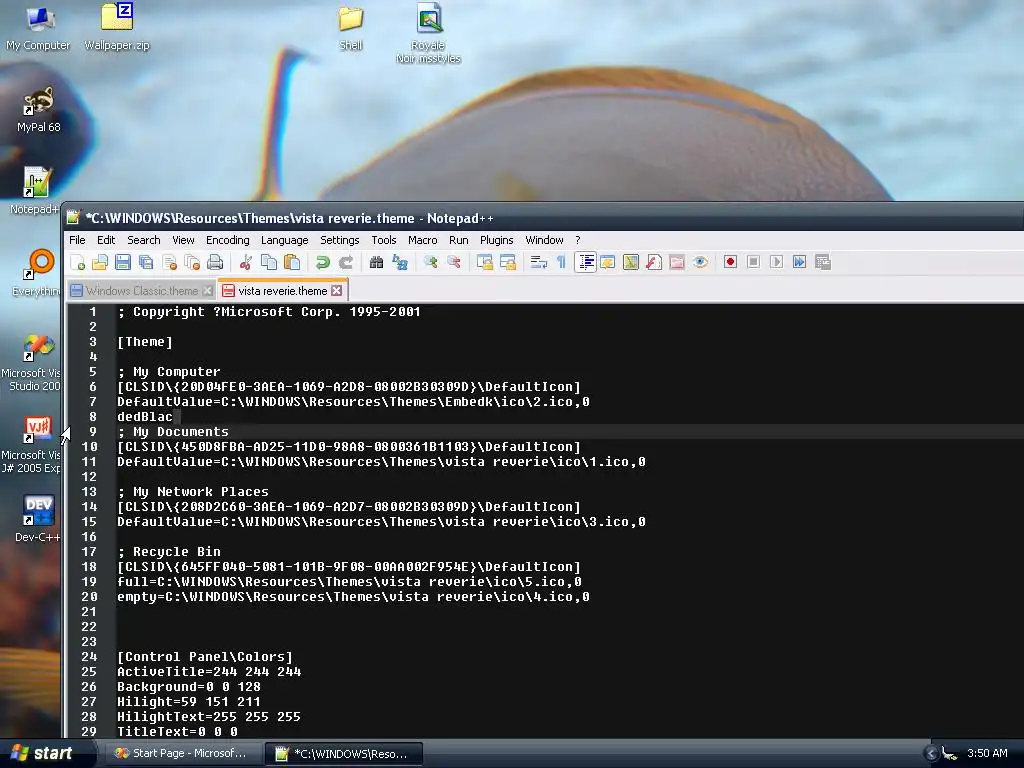Expand hidden tray icons with the arrow
1024x768 pixels.
pyautogui.click(x=931, y=754)
